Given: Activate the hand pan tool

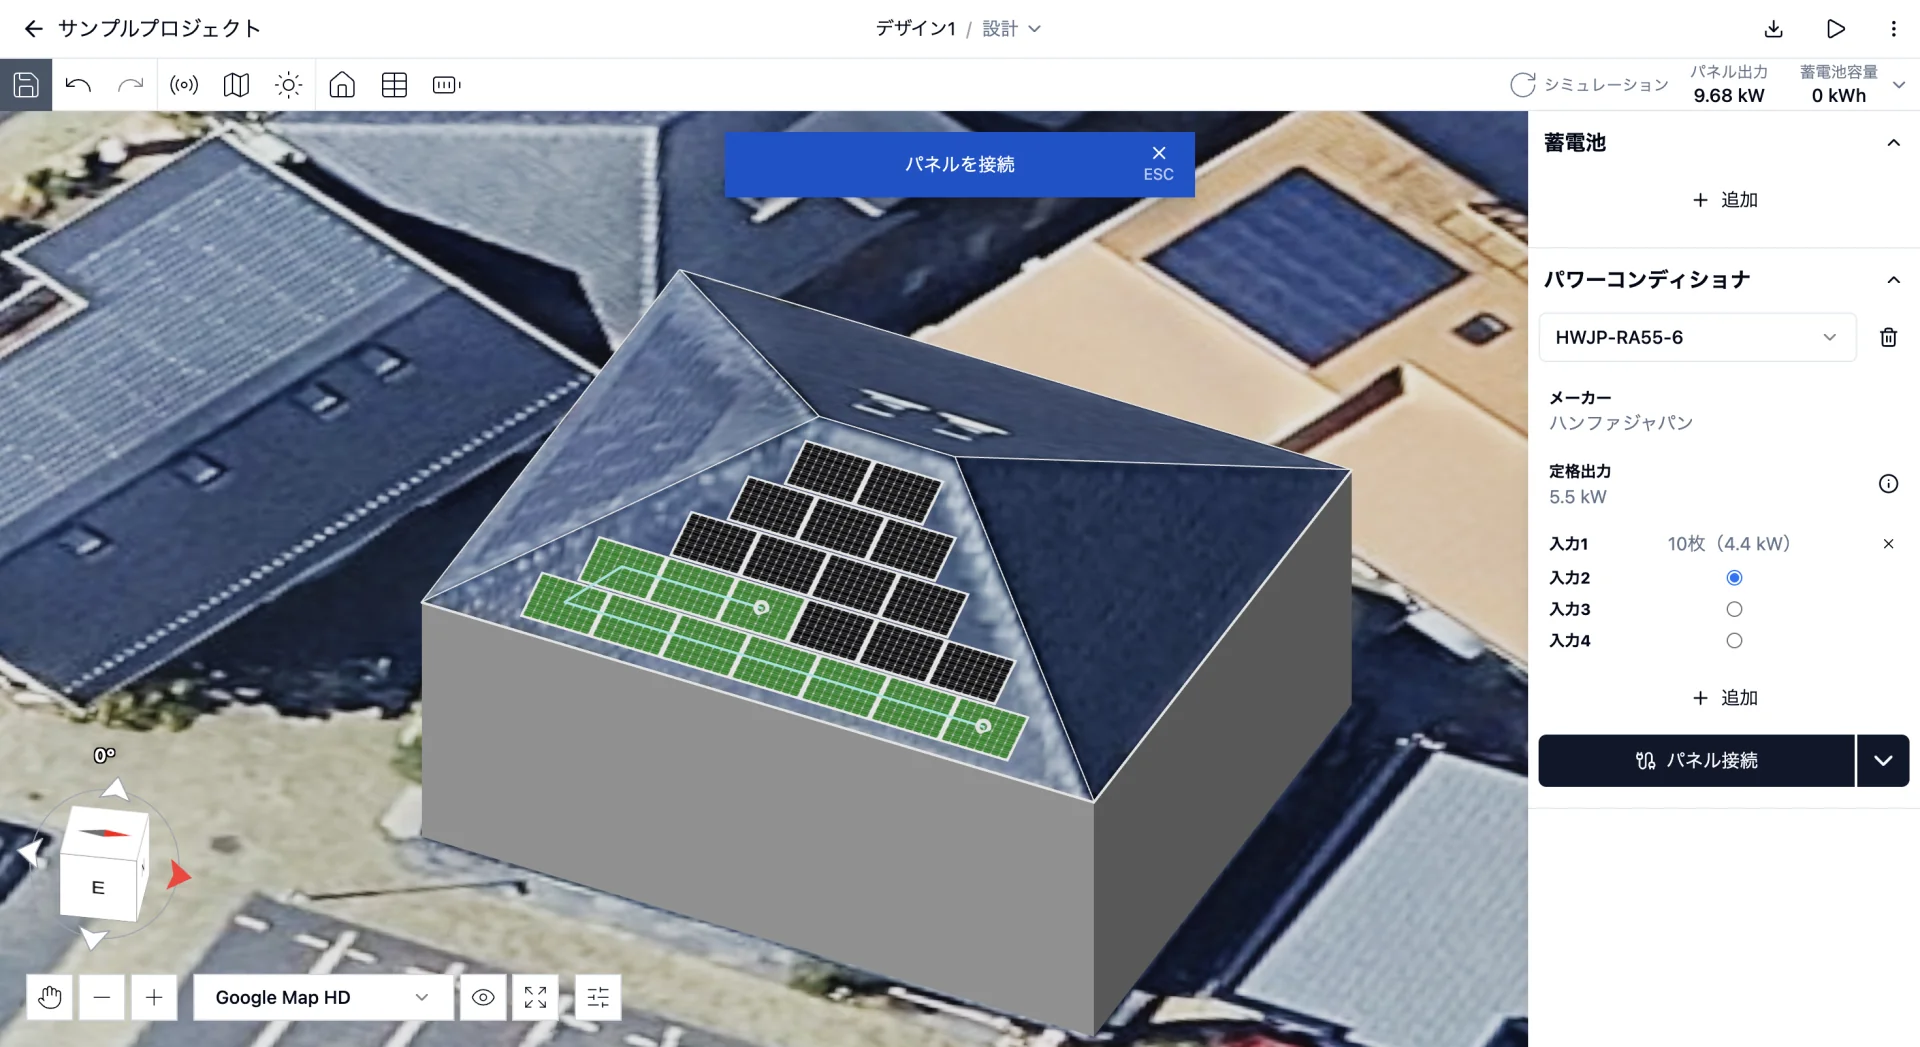Looking at the screenshot, I should tap(49, 997).
